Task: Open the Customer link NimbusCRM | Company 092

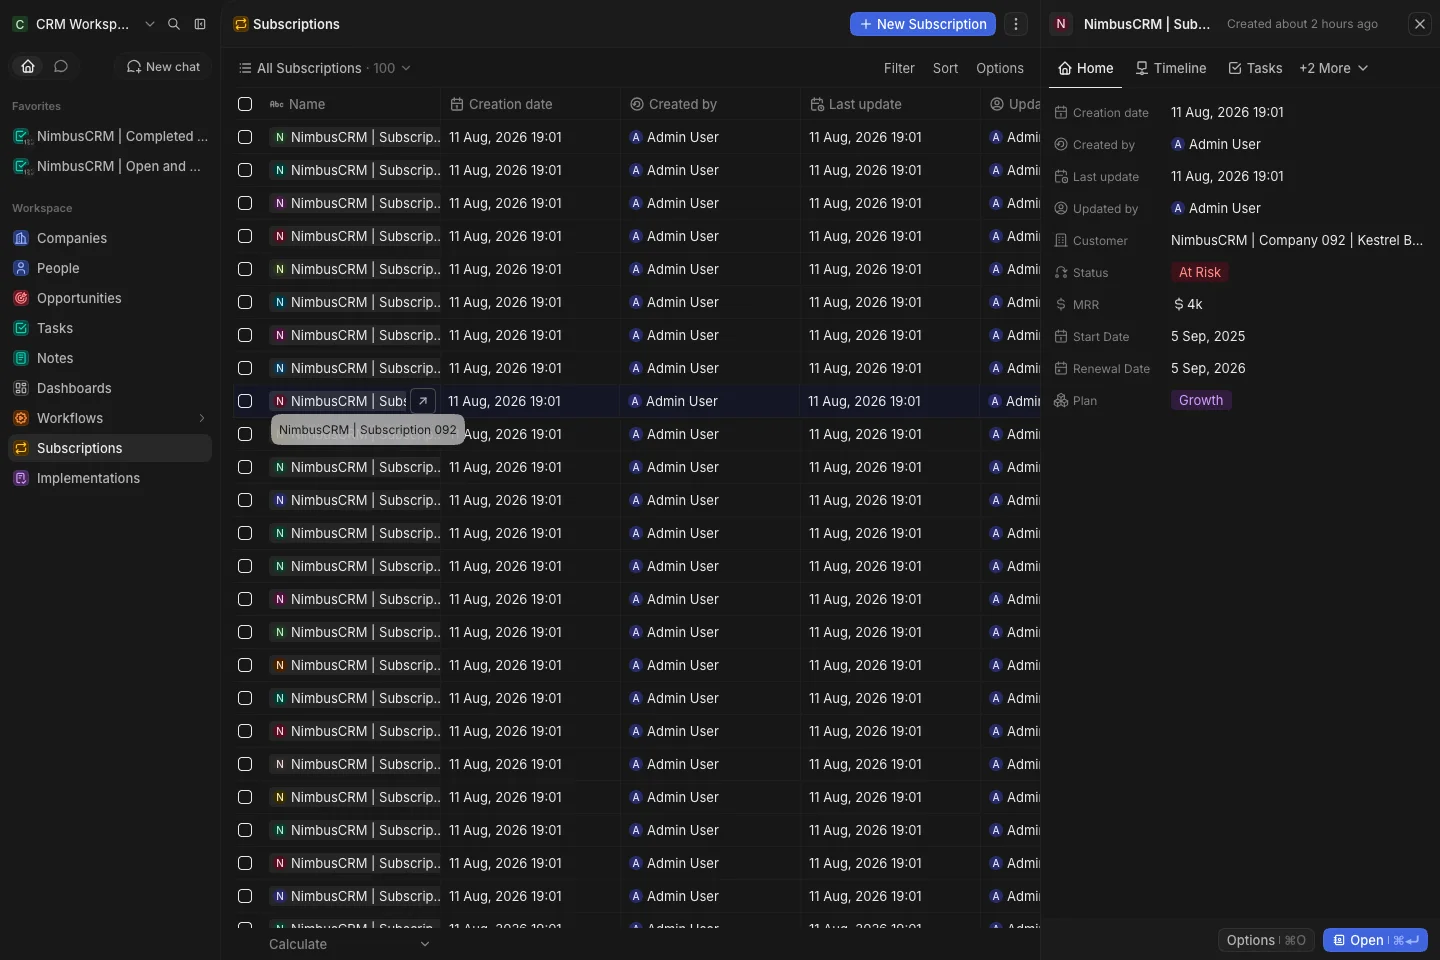Action: [x=1297, y=240]
